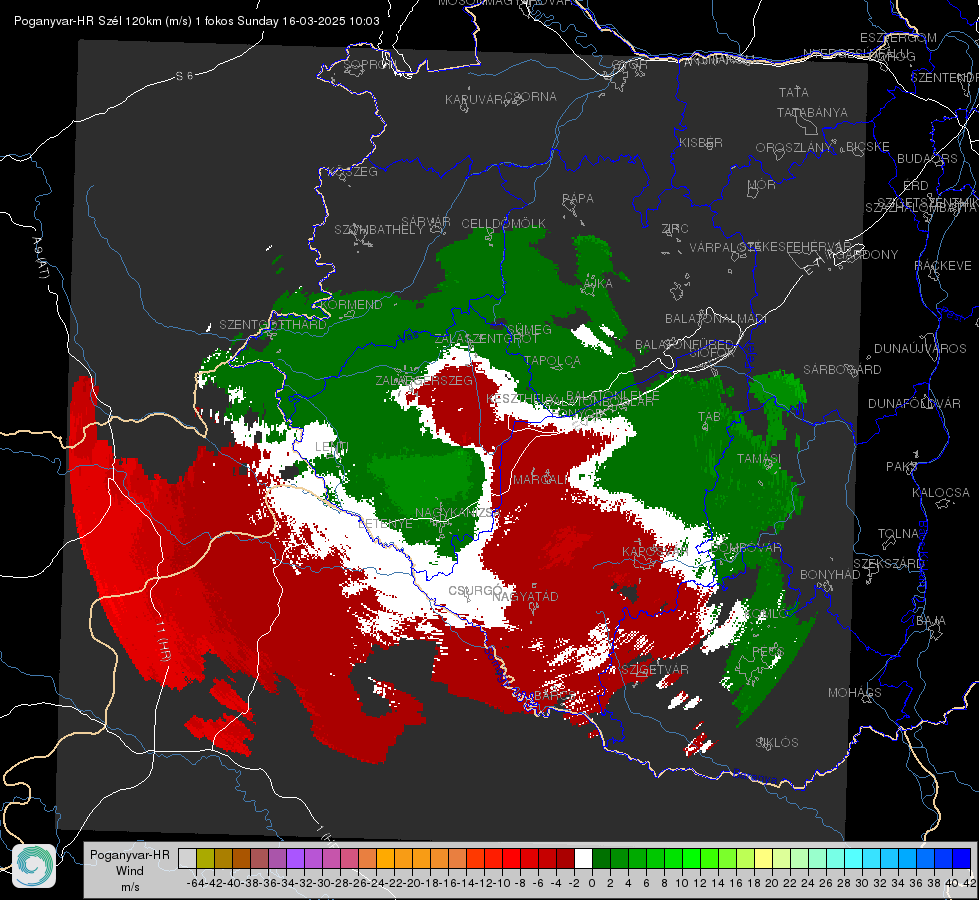Click the SZENTGOTTHARD city label
This screenshot has width=979, height=900.
(x=273, y=325)
